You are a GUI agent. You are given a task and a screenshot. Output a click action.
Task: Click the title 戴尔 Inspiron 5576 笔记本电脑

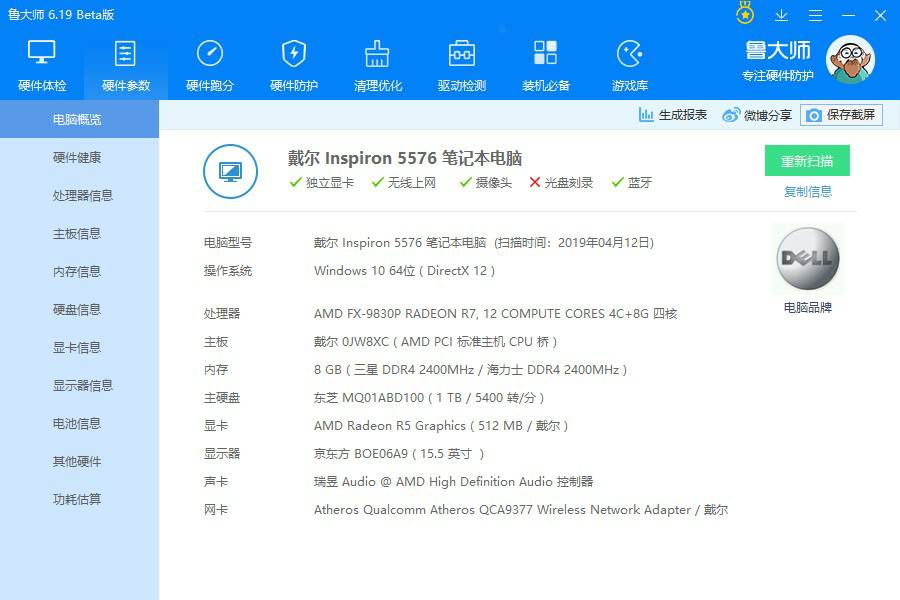coord(405,158)
